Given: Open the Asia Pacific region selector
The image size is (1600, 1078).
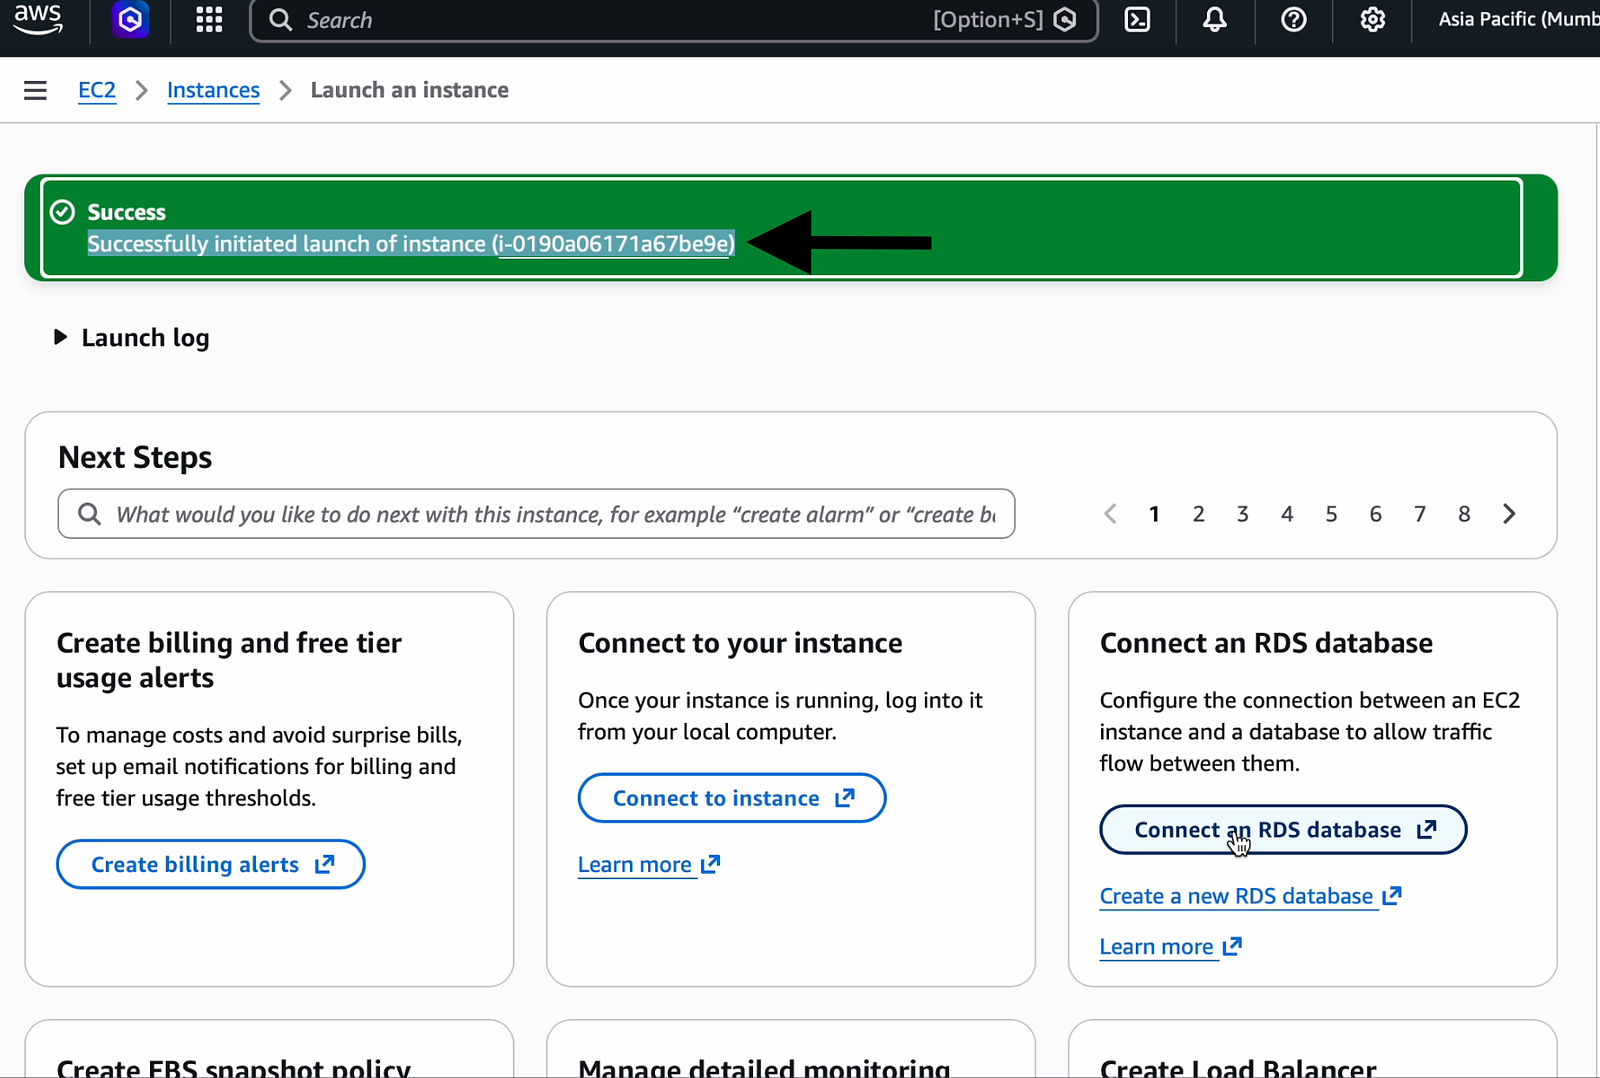Looking at the screenshot, I should click(1518, 19).
